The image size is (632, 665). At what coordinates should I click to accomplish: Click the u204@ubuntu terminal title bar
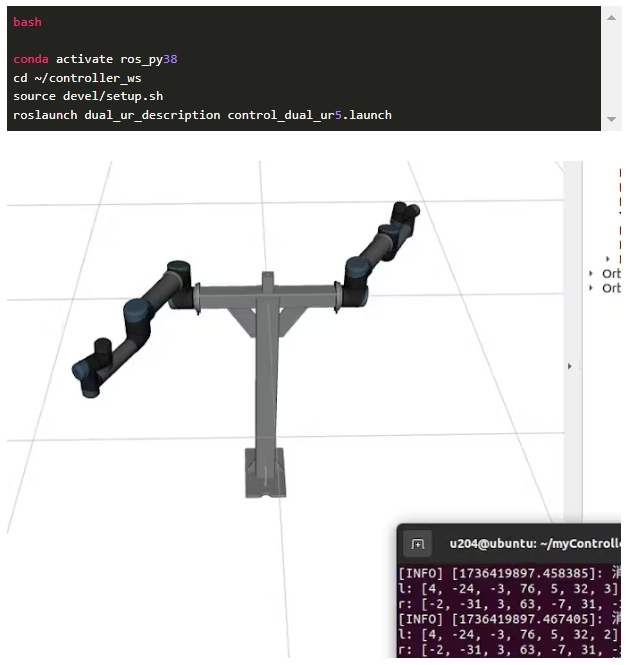click(532, 544)
